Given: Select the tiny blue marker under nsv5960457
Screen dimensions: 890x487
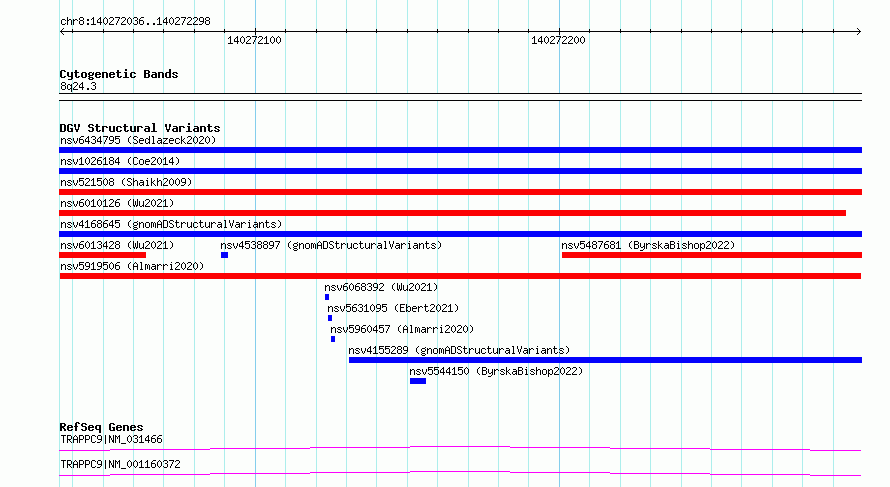Looking at the screenshot, I should (x=333, y=339).
